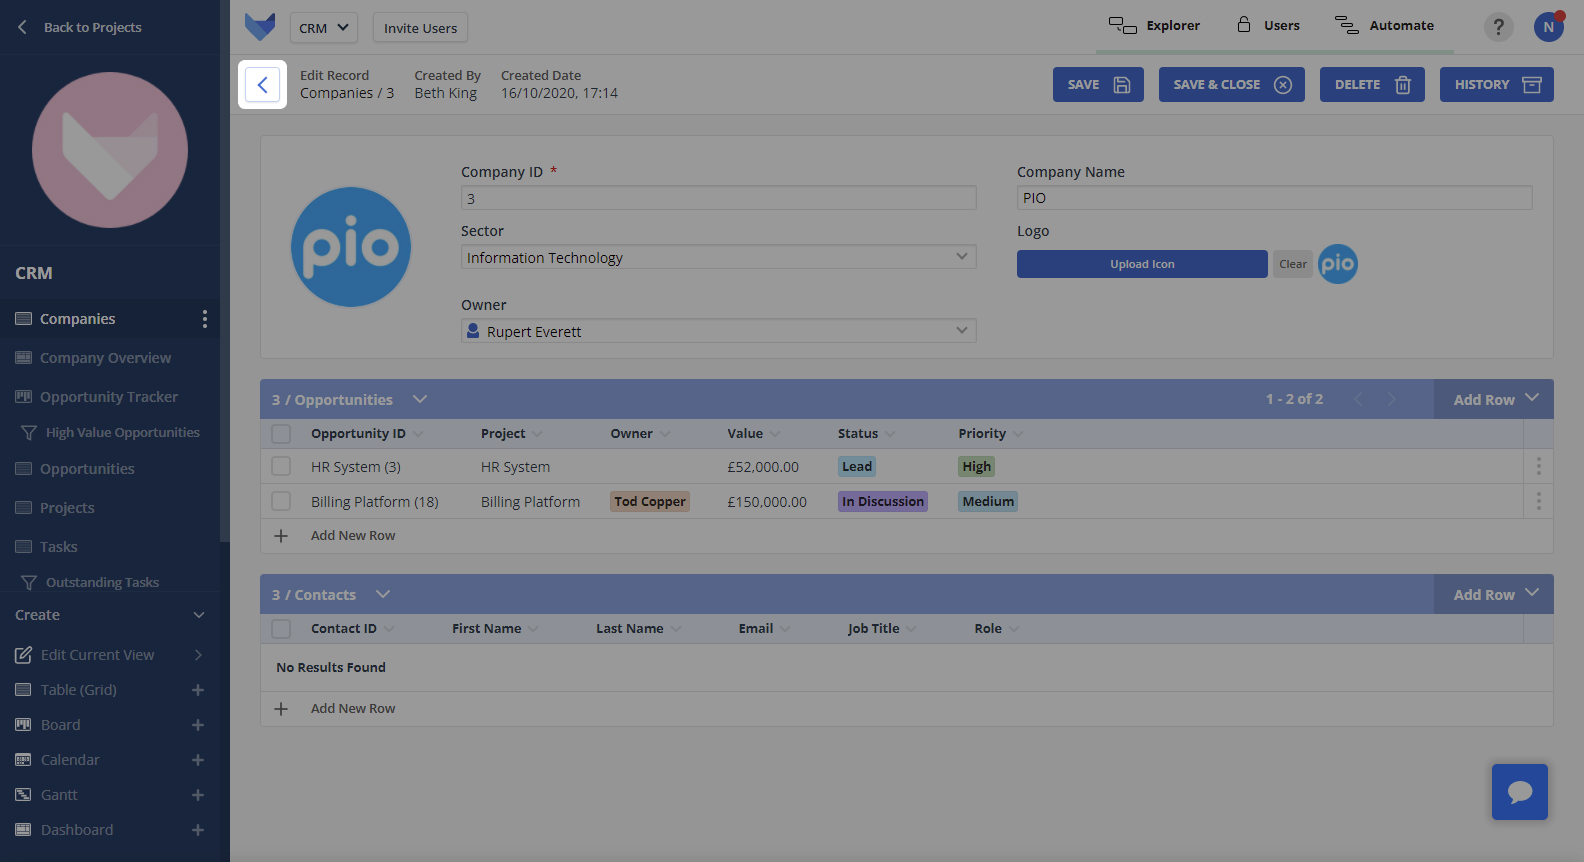Switch to Explorer tab
The image size is (1584, 862).
(x=1154, y=26)
